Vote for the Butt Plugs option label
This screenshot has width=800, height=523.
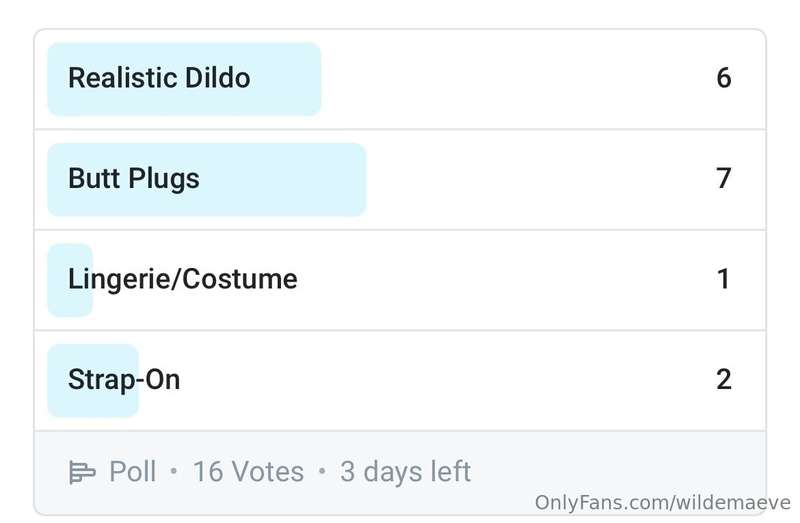pyautogui.click(x=134, y=179)
